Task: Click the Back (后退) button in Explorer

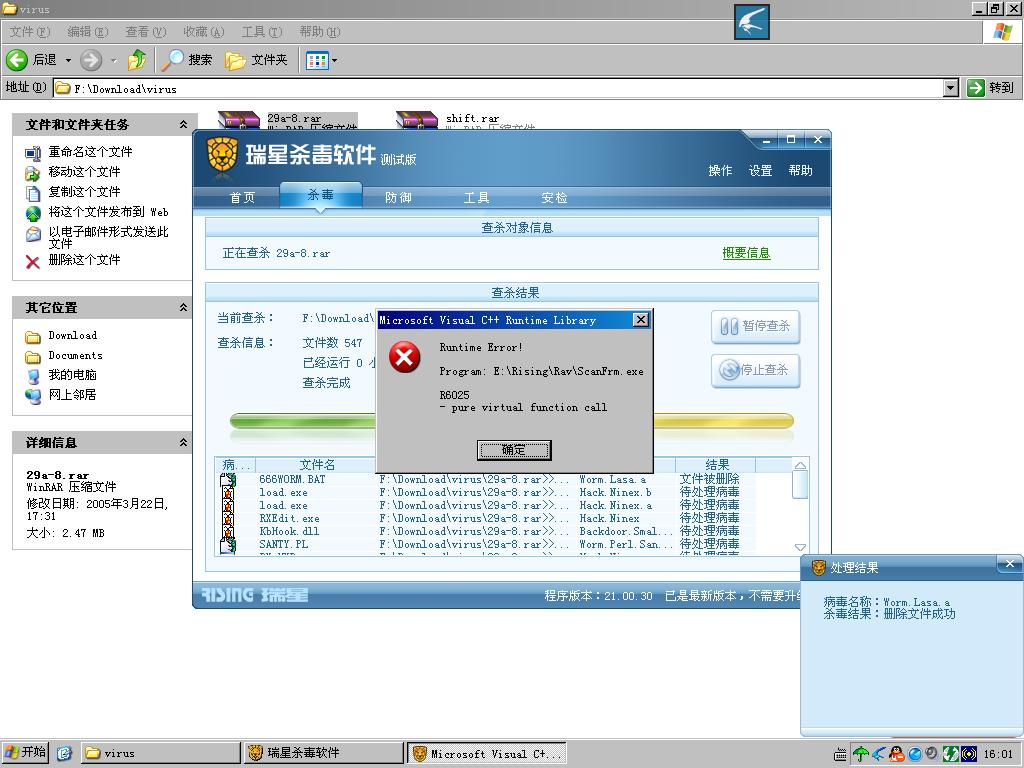Action: click(31, 60)
